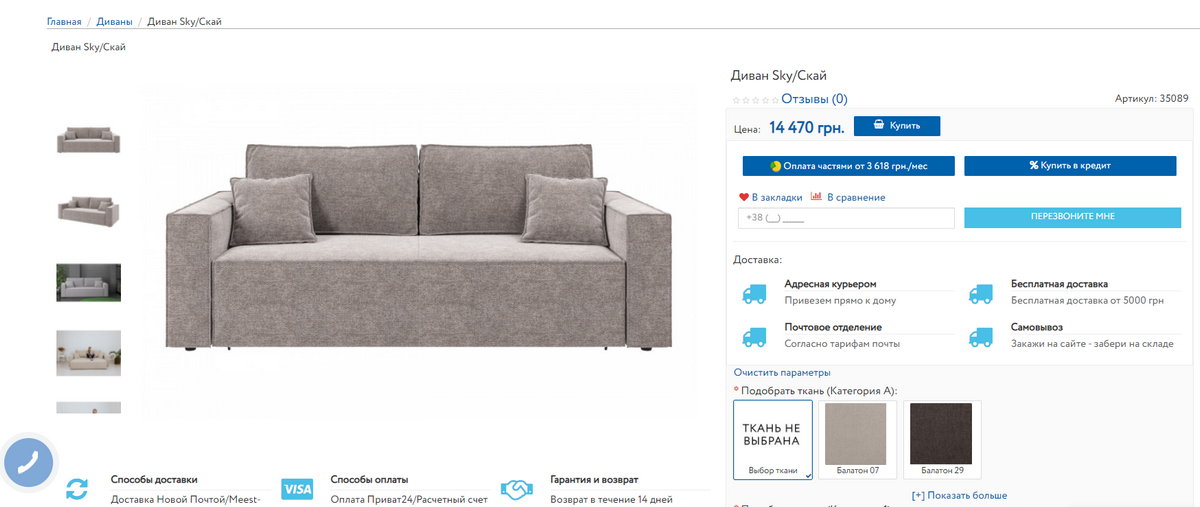Select the Балатон 29 fabric swatch
The image size is (1200, 507).
click(x=942, y=439)
